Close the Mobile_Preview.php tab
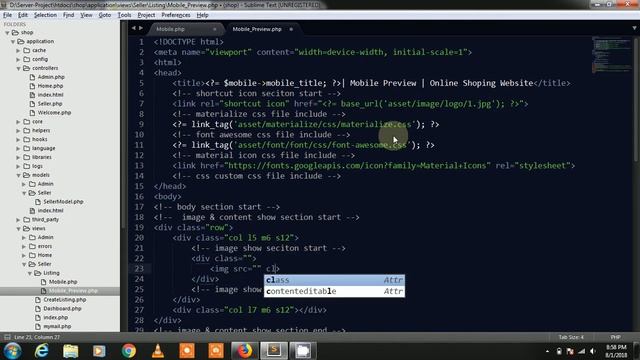 (x=291, y=29)
